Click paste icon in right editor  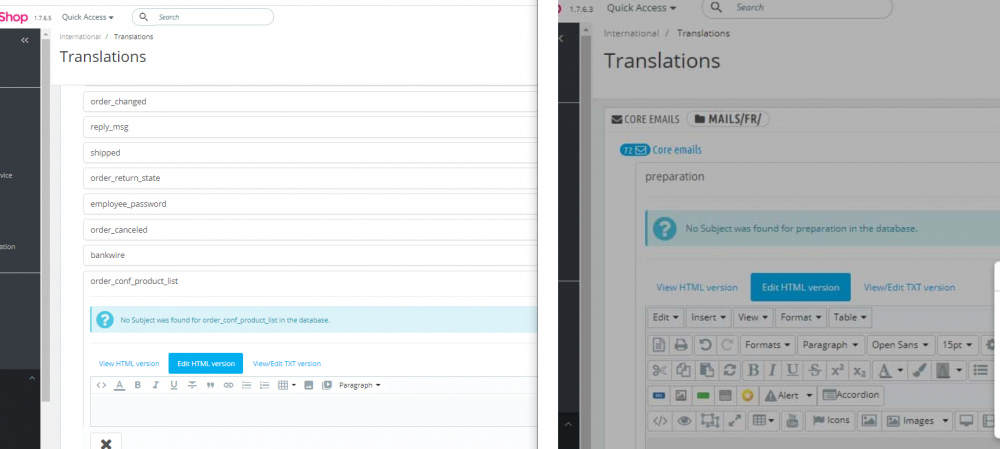(x=706, y=370)
